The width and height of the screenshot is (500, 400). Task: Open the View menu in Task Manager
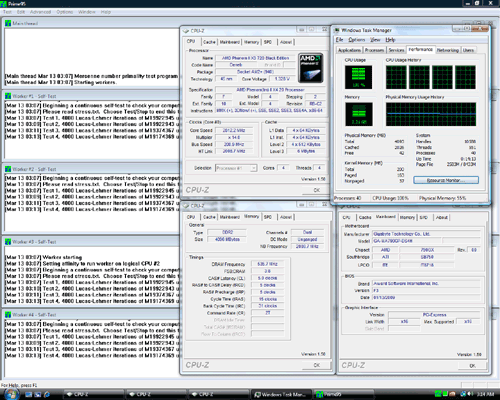(x=375, y=40)
